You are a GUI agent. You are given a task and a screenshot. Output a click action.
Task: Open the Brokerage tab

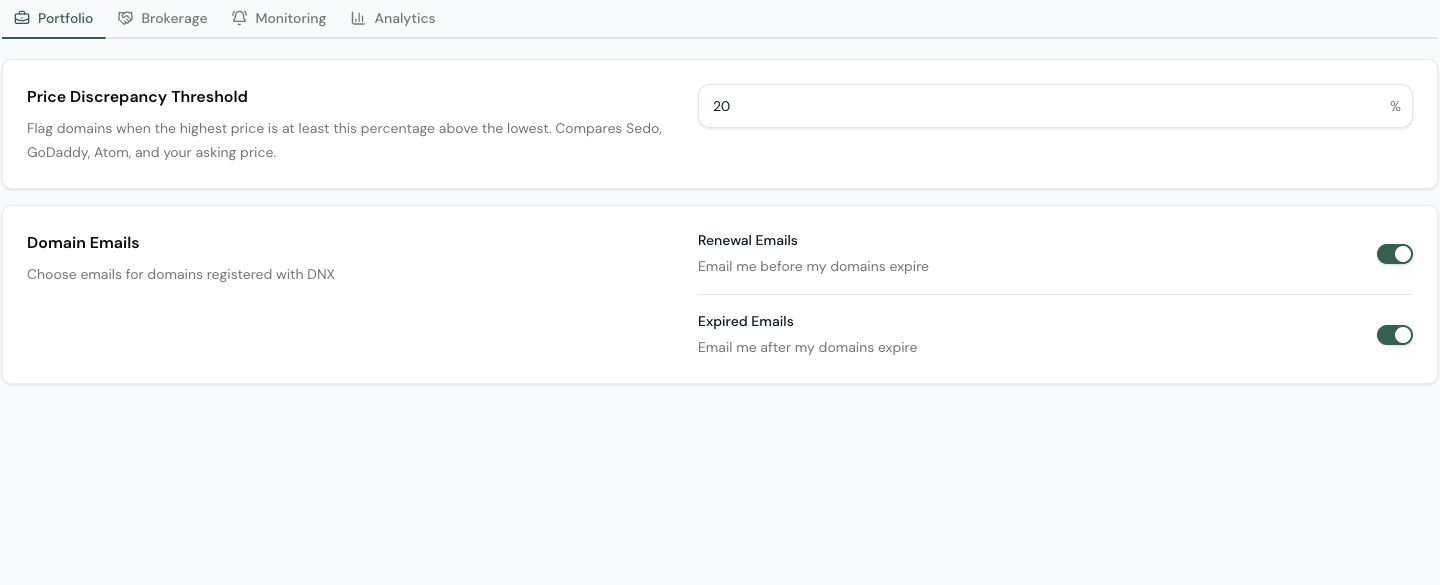(x=163, y=19)
